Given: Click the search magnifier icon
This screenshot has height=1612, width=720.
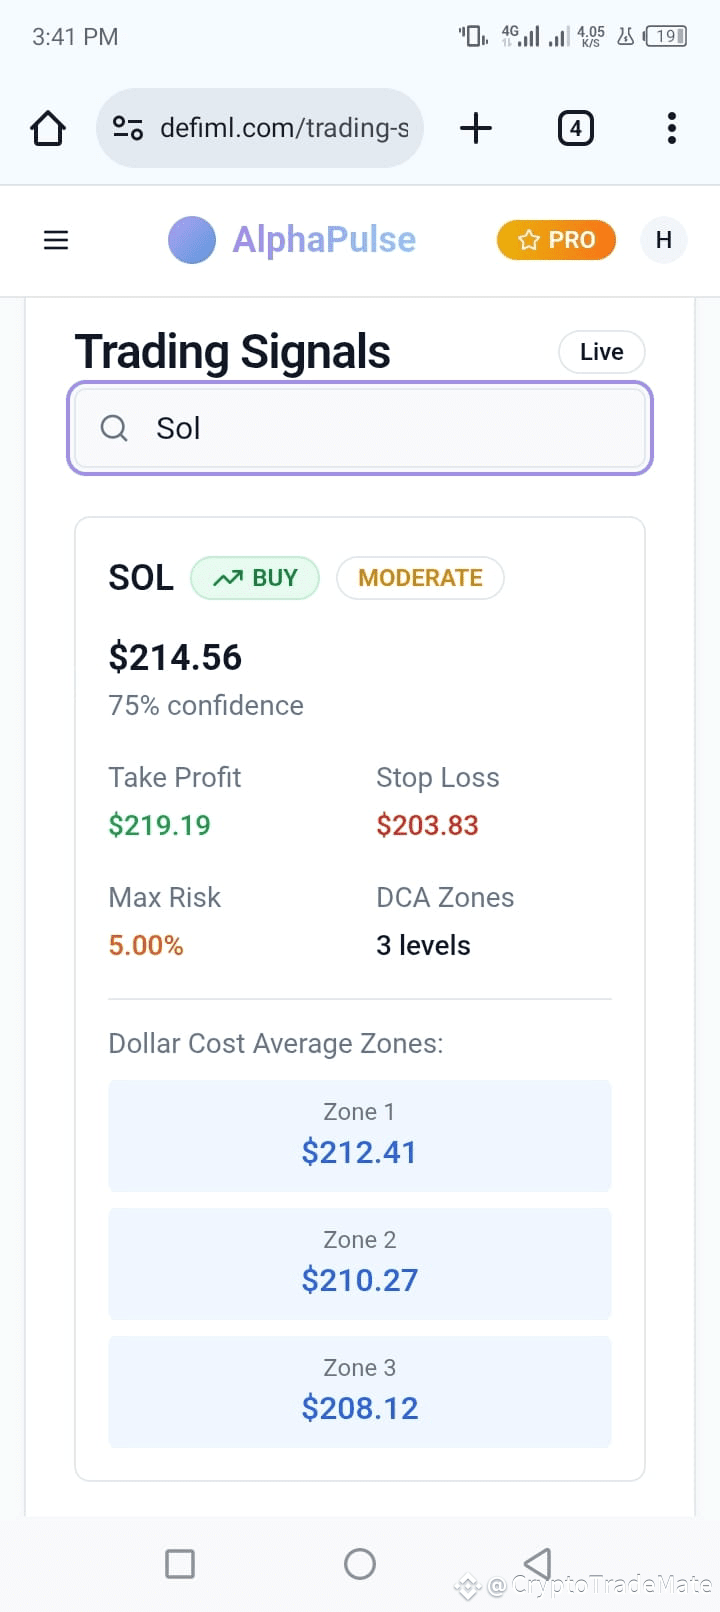Looking at the screenshot, I should [114, 428].
